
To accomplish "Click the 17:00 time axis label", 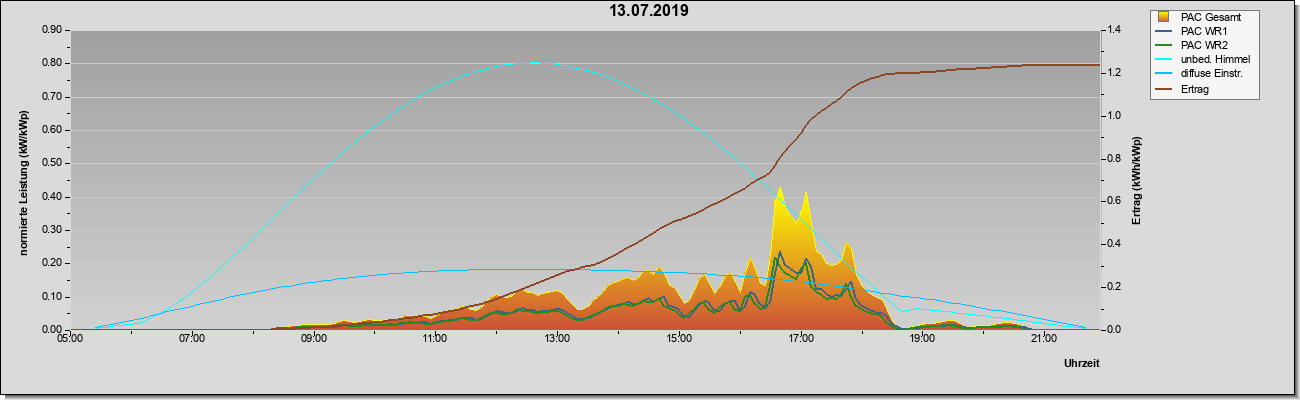I will click(800, 340).
